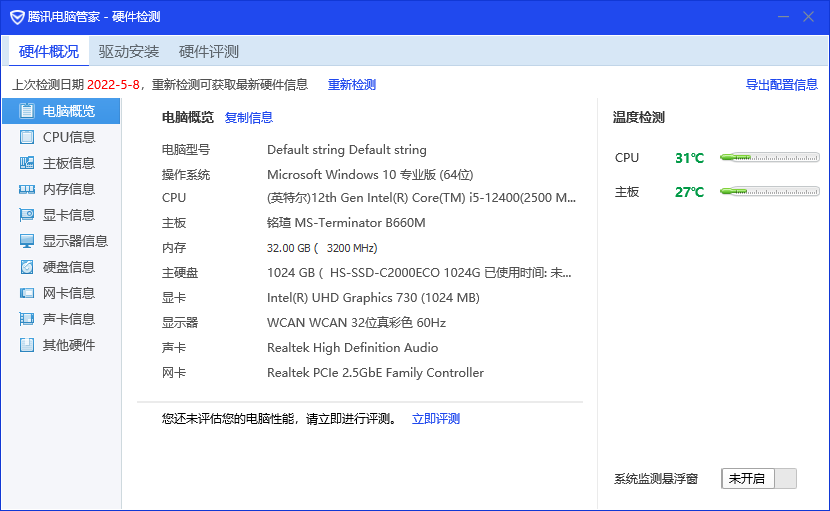The height and width of the screenshot is (511, 830).
Task: Select the 显卡信息 label in the sidebar
Action: (x=69, y=215)
